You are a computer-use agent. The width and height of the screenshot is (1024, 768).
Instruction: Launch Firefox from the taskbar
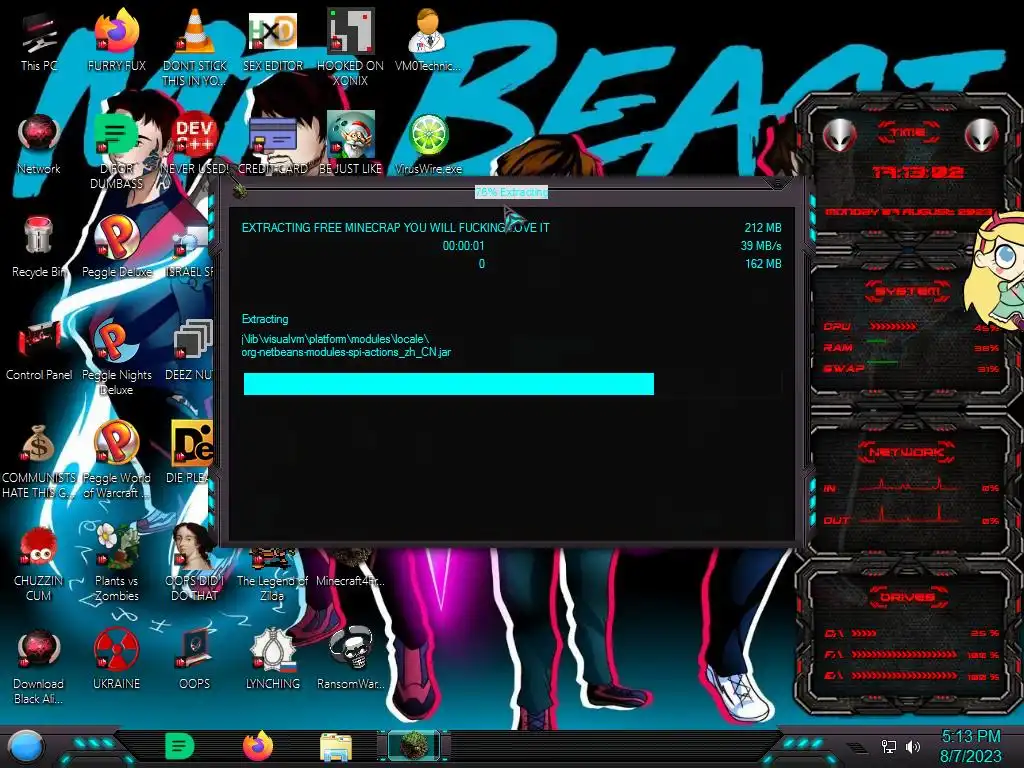pyautogui.click(x=258, y=746)
